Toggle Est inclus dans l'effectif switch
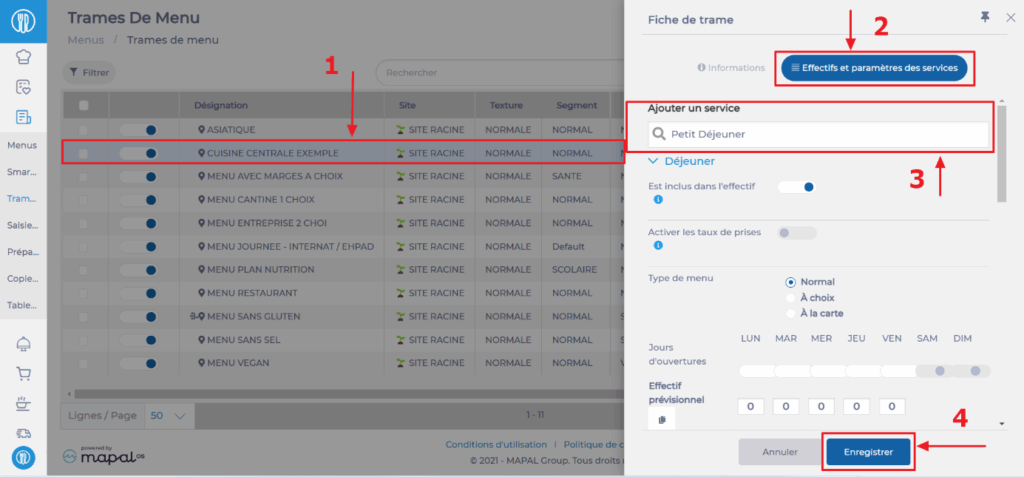1024x477 pixels. click(x=797, y=186)
